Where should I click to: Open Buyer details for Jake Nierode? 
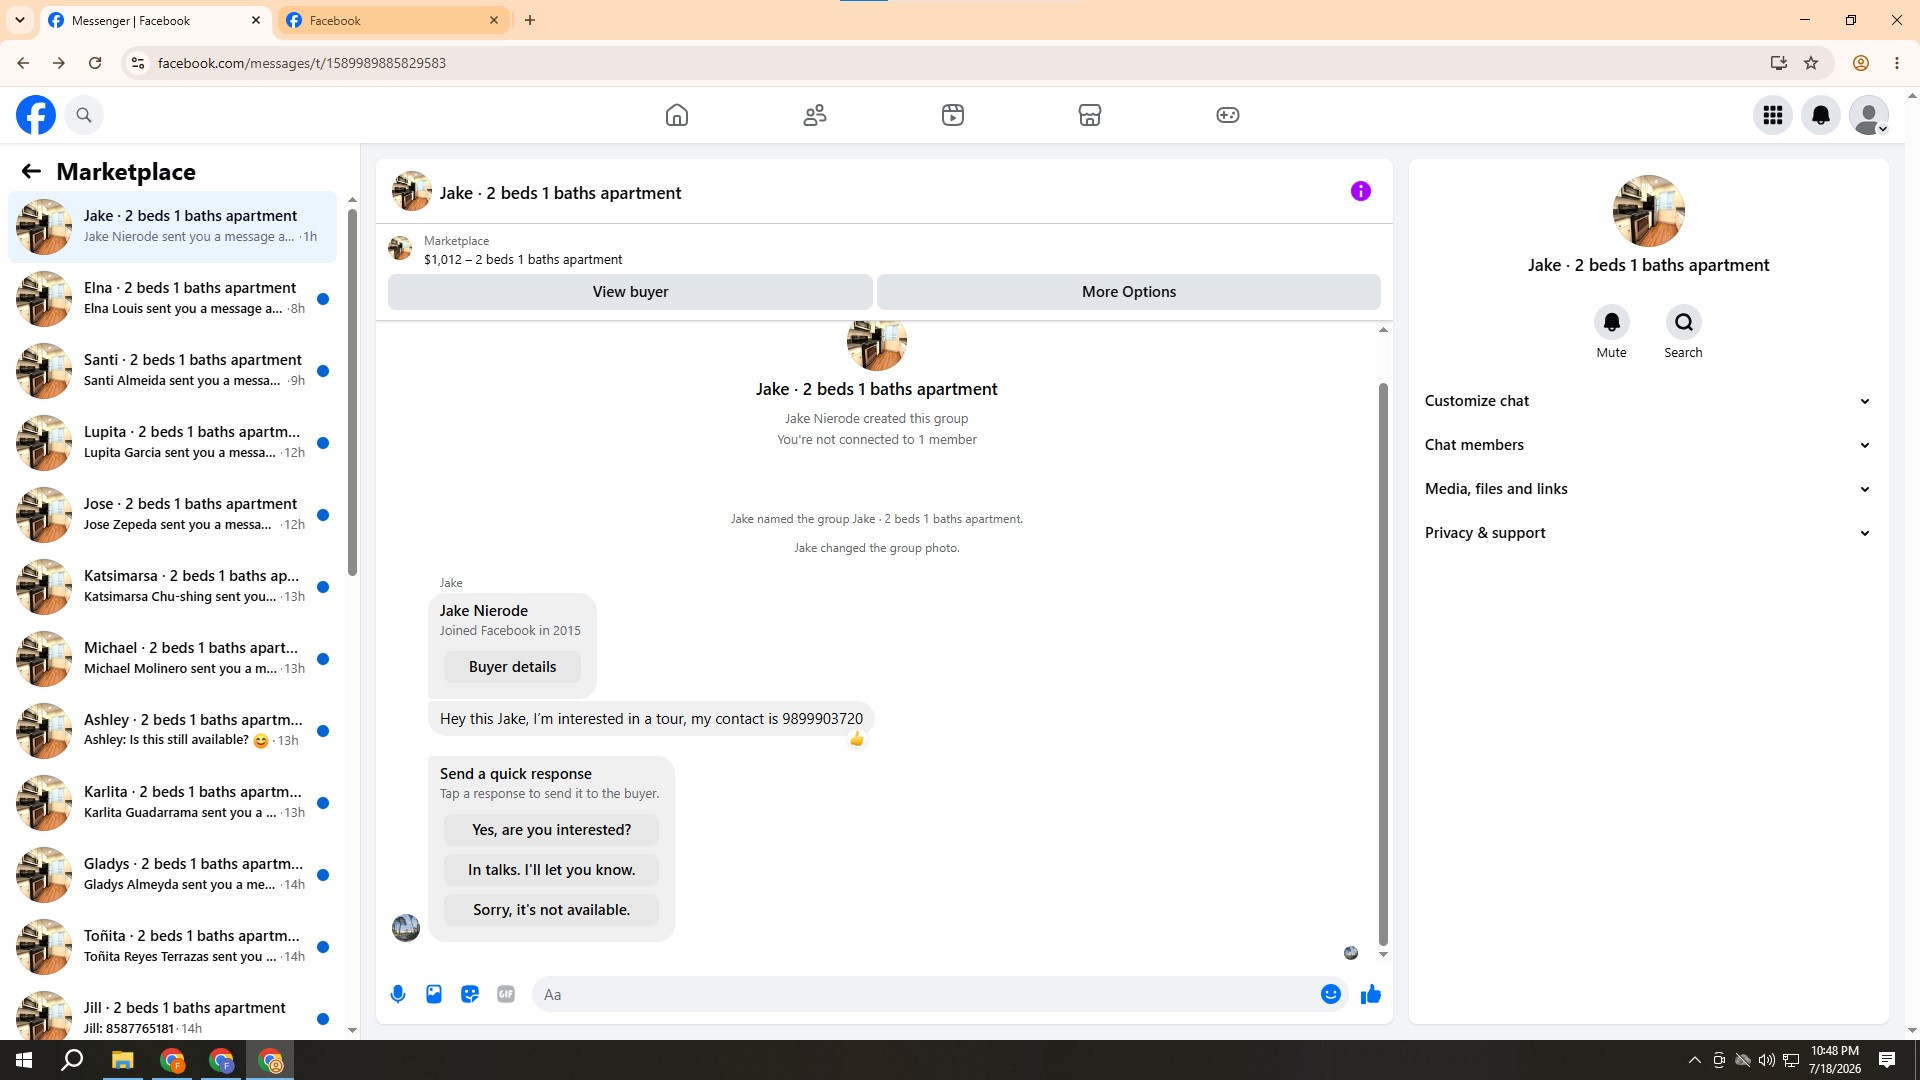point(512,667)
